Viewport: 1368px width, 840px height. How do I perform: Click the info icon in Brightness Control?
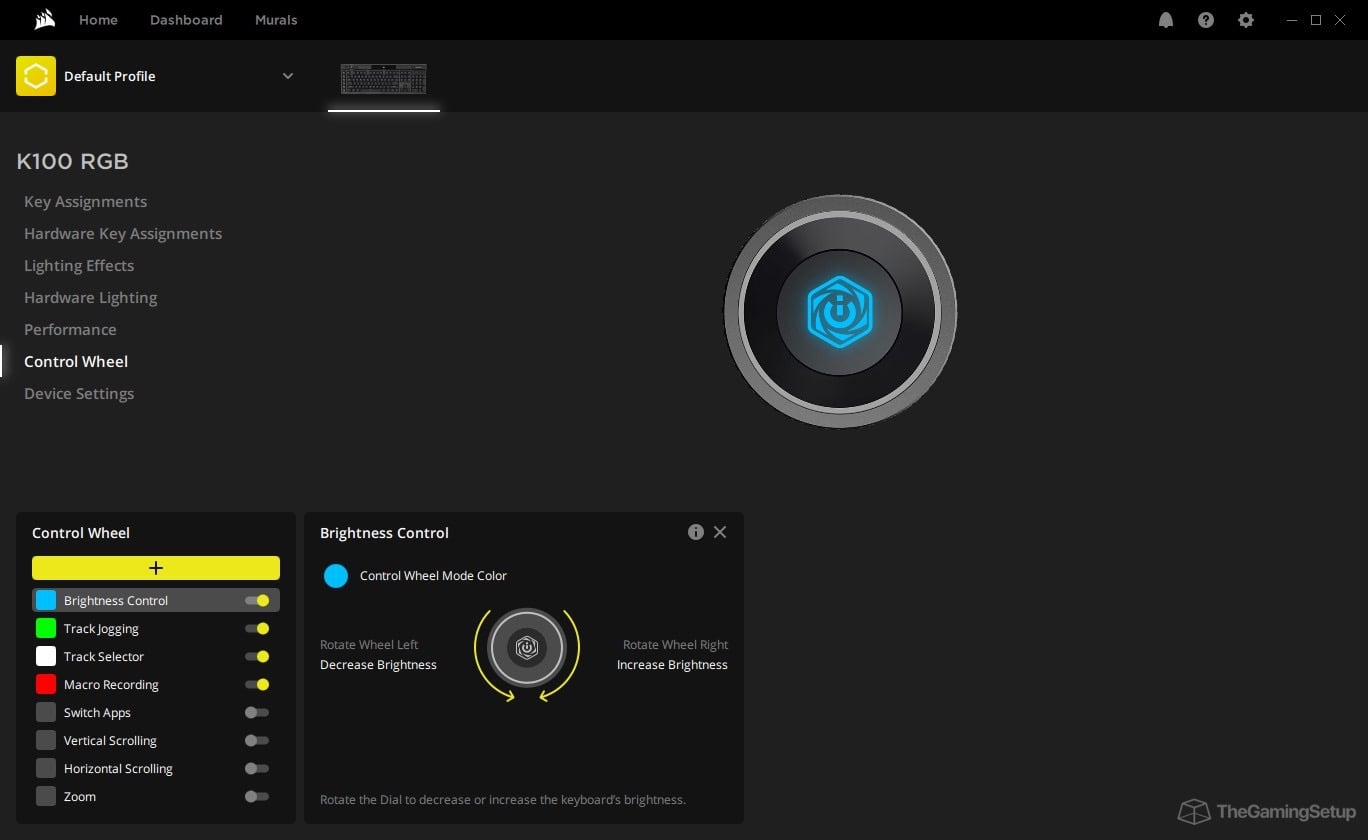[695, 532]
